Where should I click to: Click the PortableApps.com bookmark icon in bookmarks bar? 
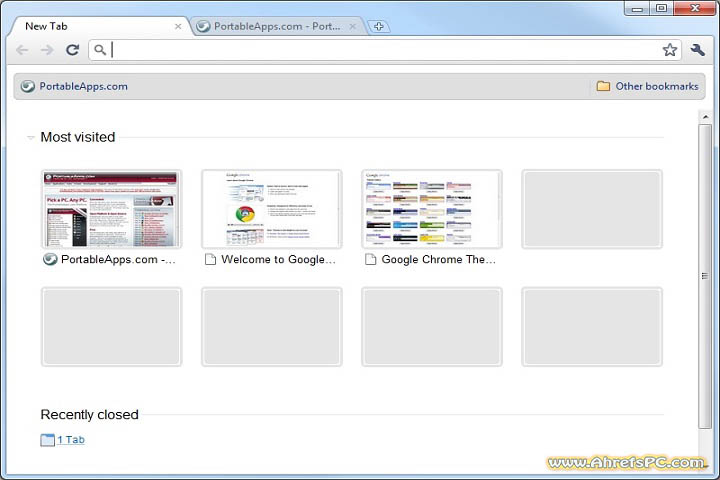point(28,86)
